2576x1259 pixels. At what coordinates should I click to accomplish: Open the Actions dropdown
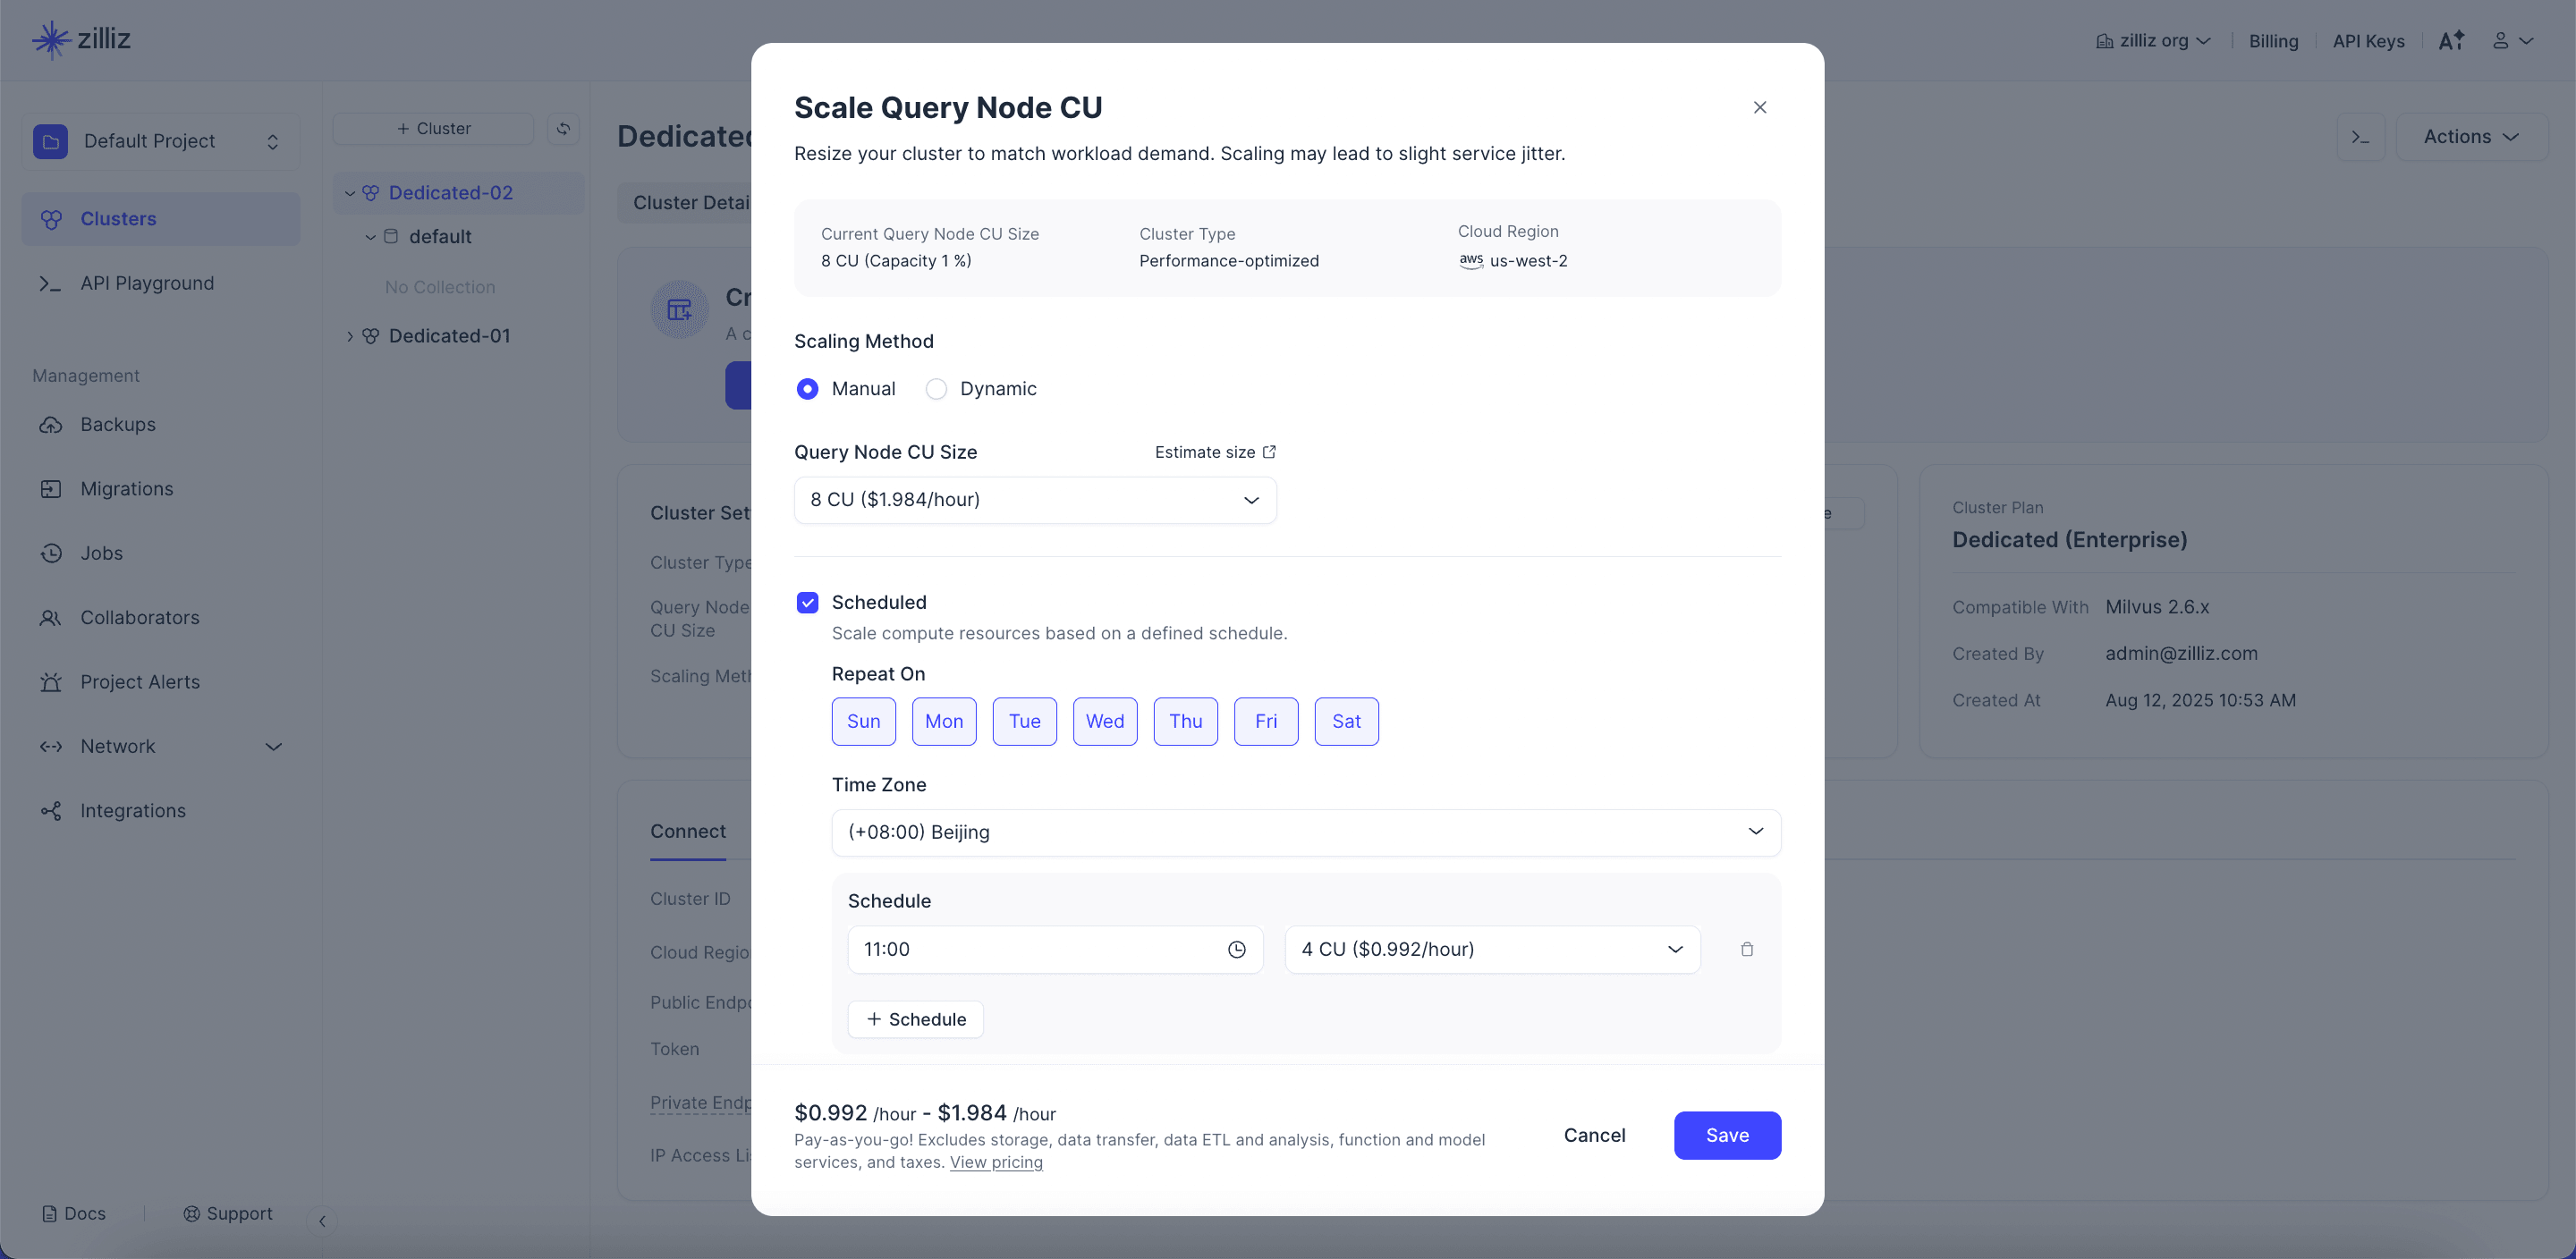click(x=2471, y=137)
